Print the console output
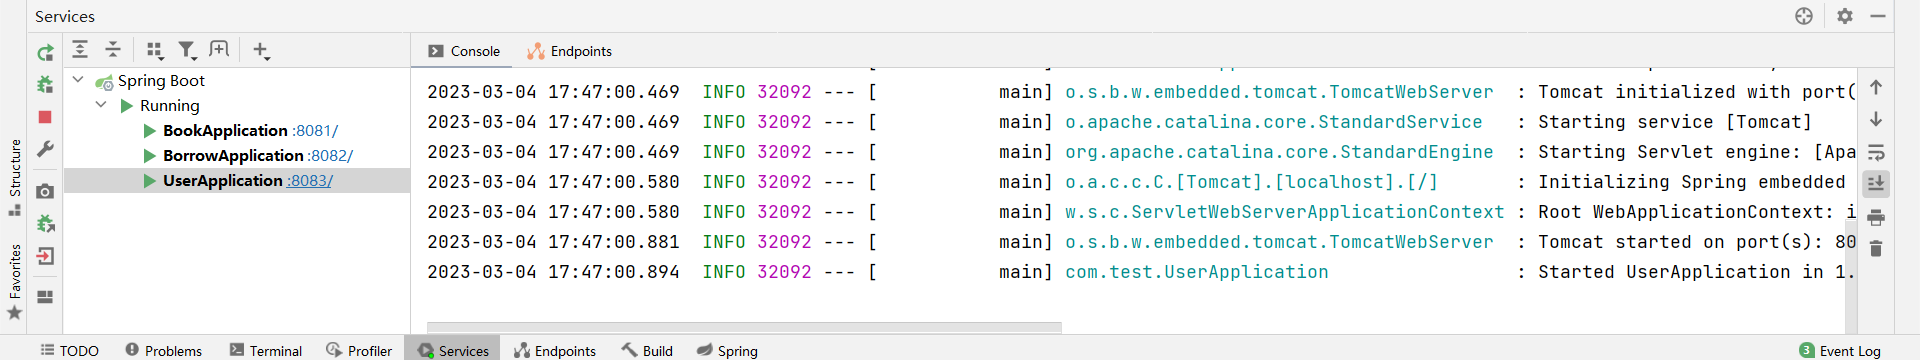This screenshot has height=360, width=1920. (x=1876, y=217)
